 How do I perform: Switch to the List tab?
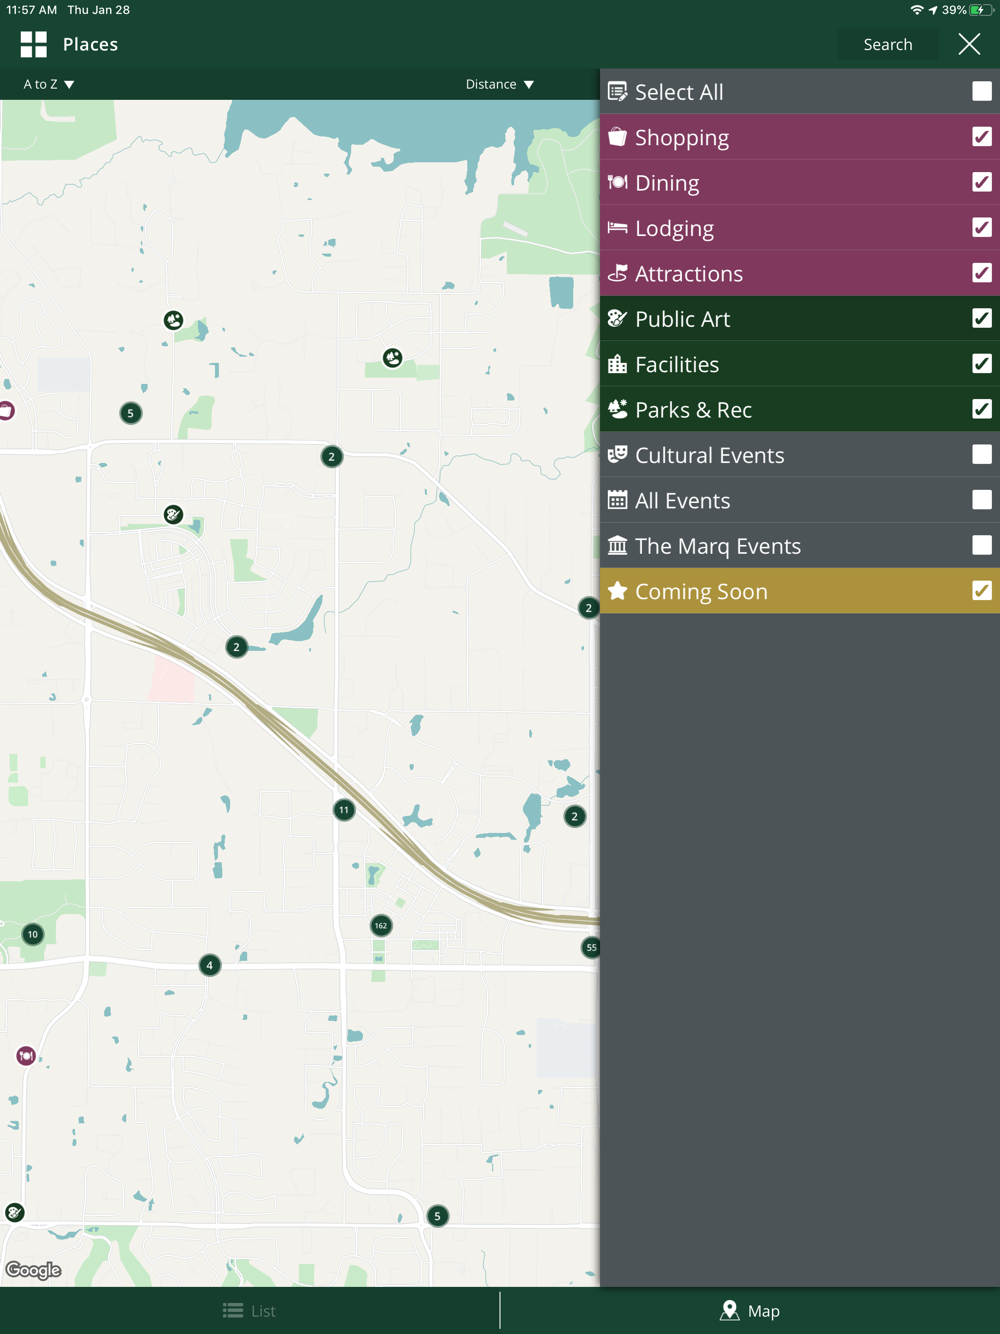249,1311
